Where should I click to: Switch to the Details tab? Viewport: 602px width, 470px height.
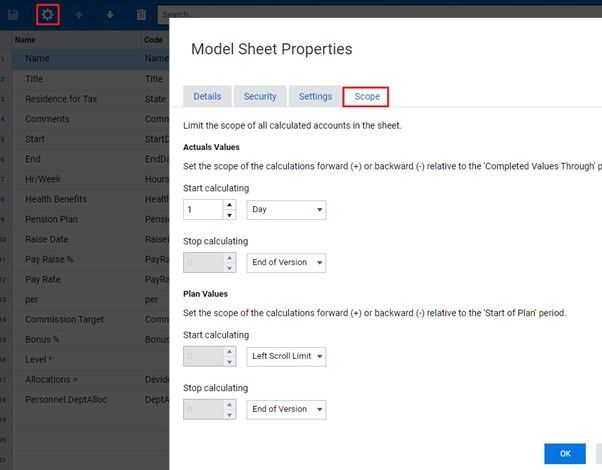coord(207,96)
